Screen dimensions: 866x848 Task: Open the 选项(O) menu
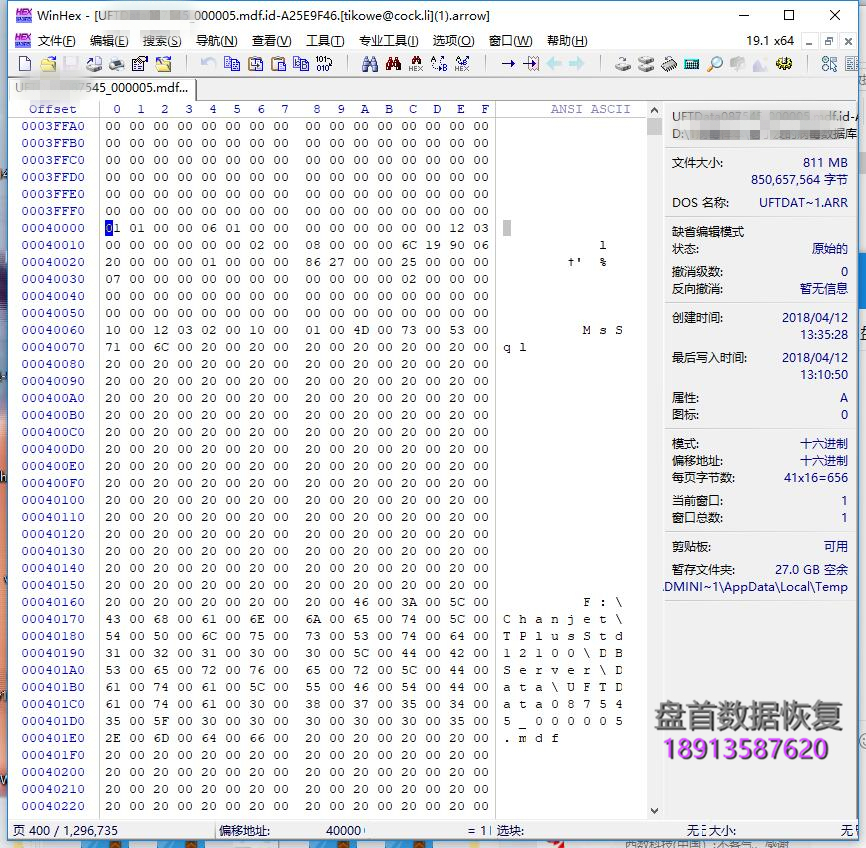pos(453,41)
